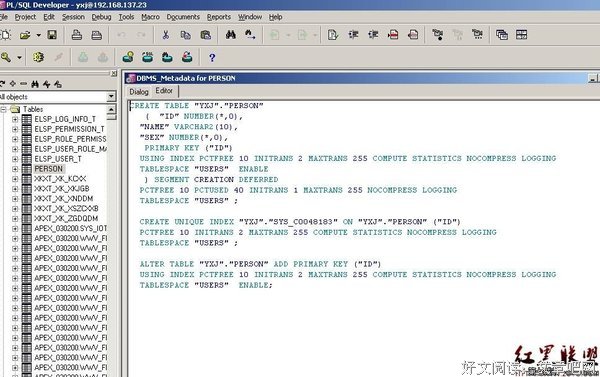Click the Copy icon in toolbar
This screenshot has width=600, height=377.
[186, 35]
